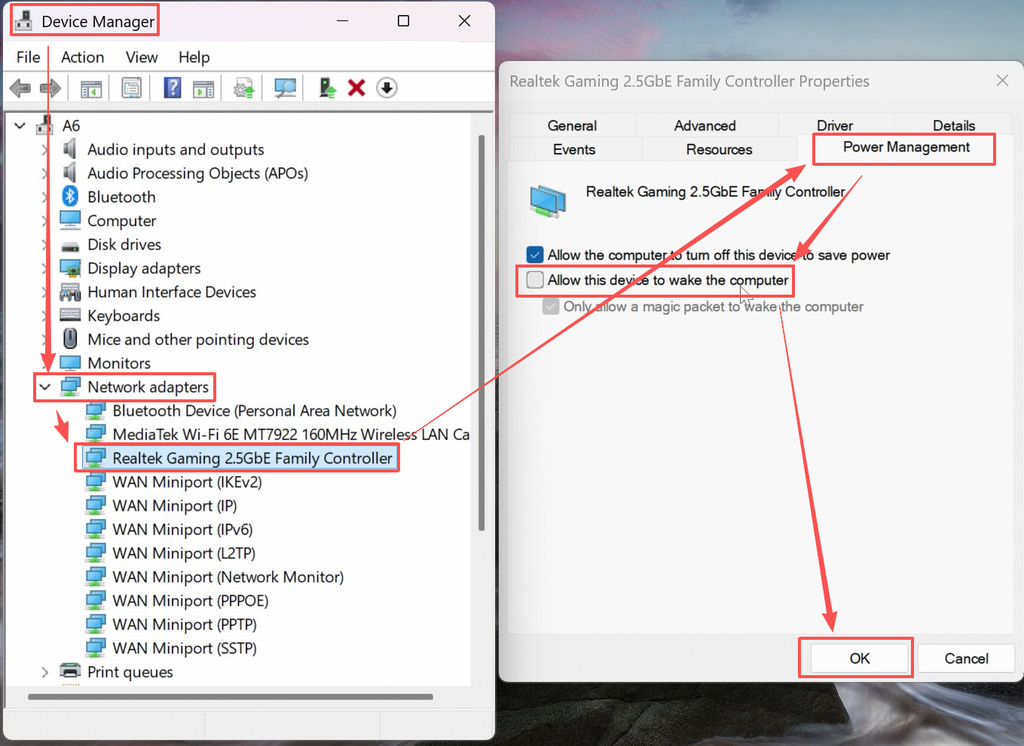Switch to the Events tab
Viewport: 1024px width, 746px height.
(574, 150)
